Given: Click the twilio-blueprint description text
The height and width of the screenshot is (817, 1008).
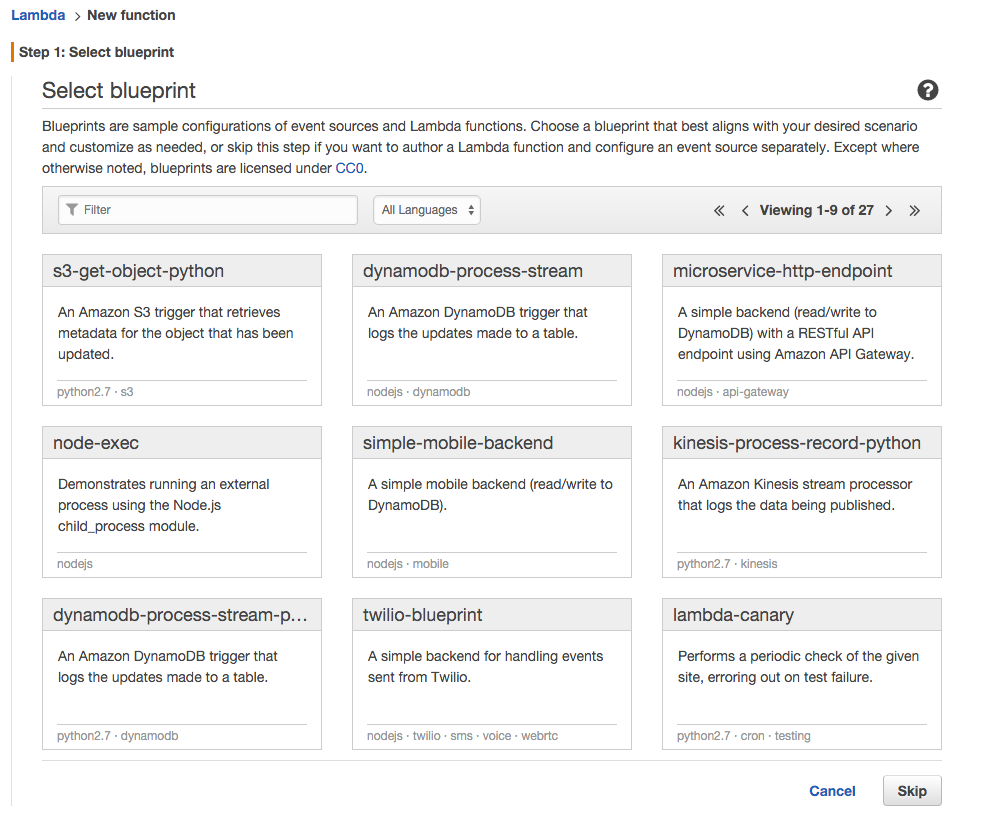Looking at the screenshot, I should (x=485, y=667).
